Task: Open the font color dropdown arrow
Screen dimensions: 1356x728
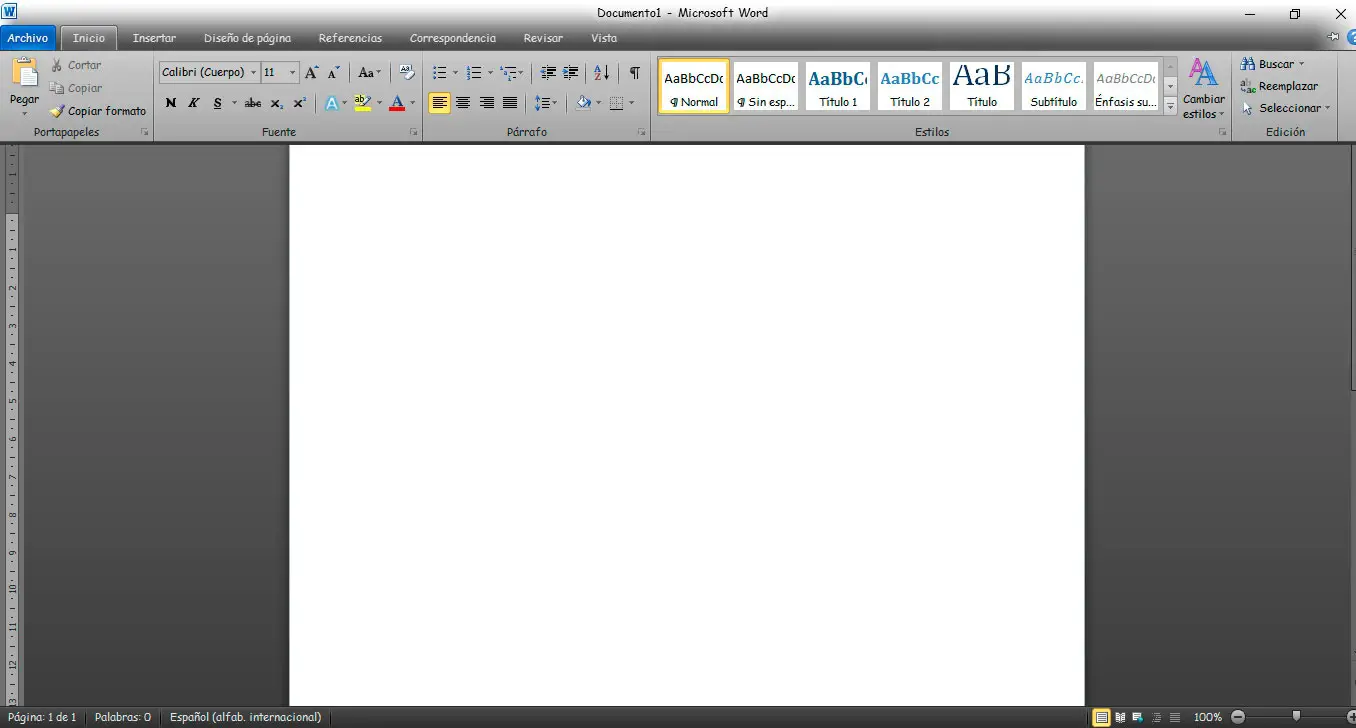Action: [412, 102]
